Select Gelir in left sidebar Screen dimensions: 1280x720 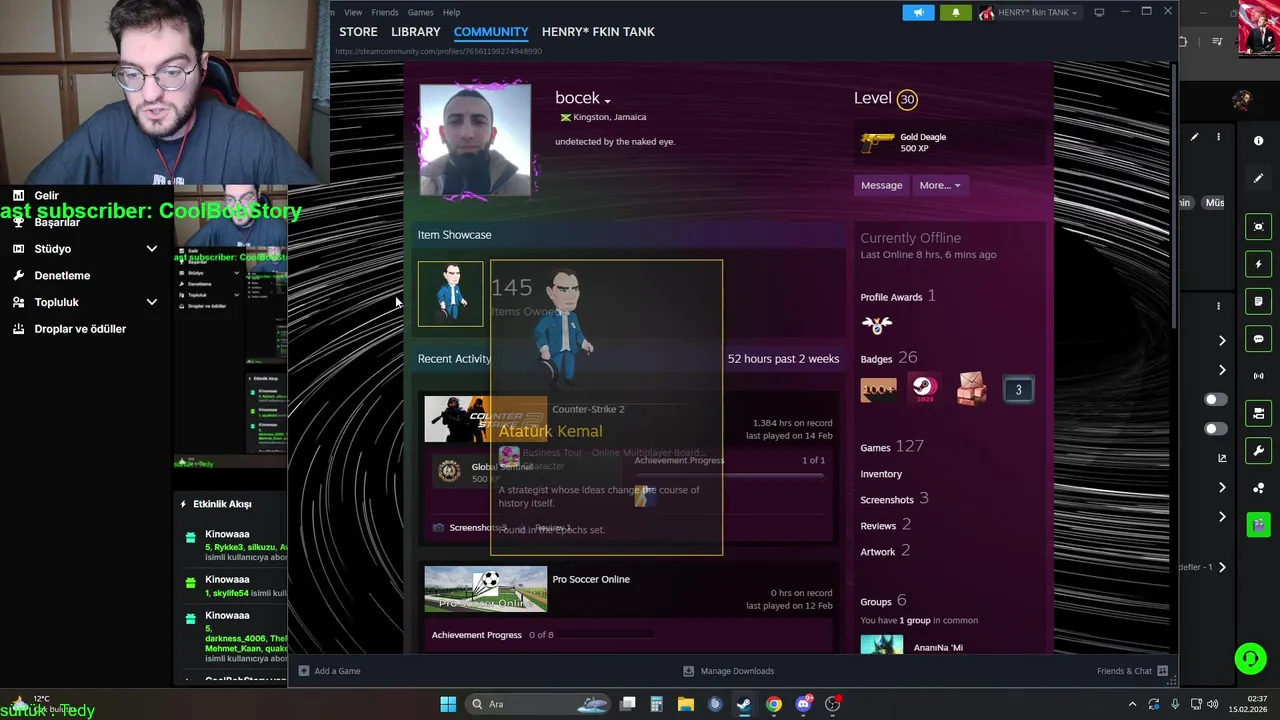click(46, 196)
